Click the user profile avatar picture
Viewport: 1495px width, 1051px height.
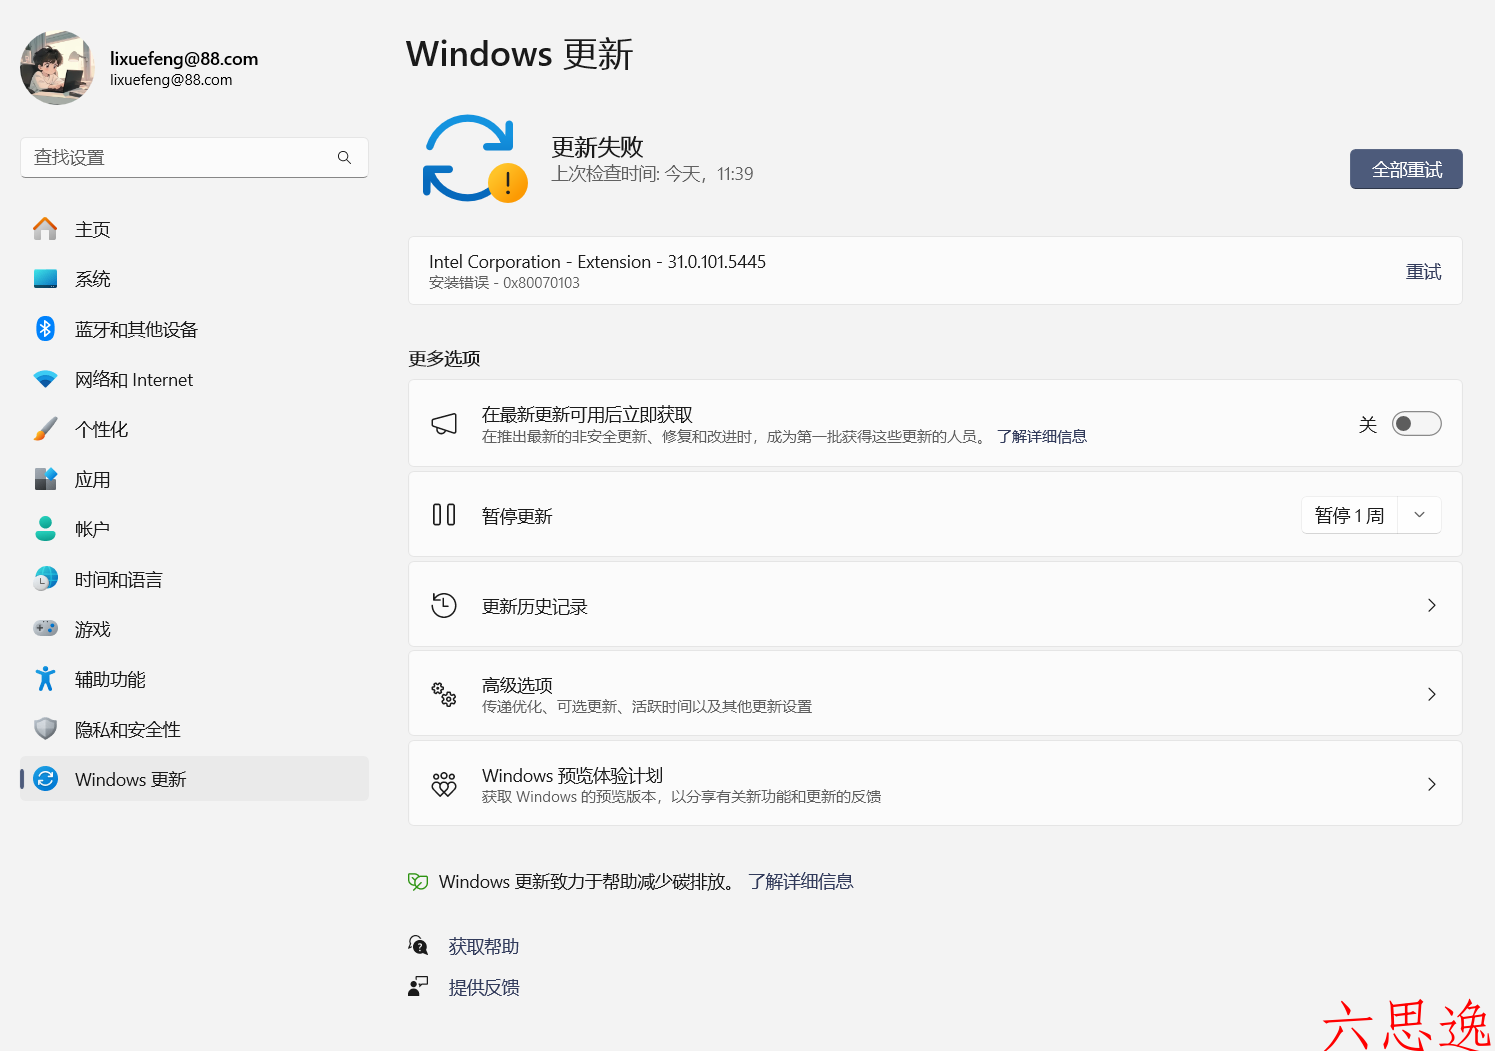pos(57,68)
